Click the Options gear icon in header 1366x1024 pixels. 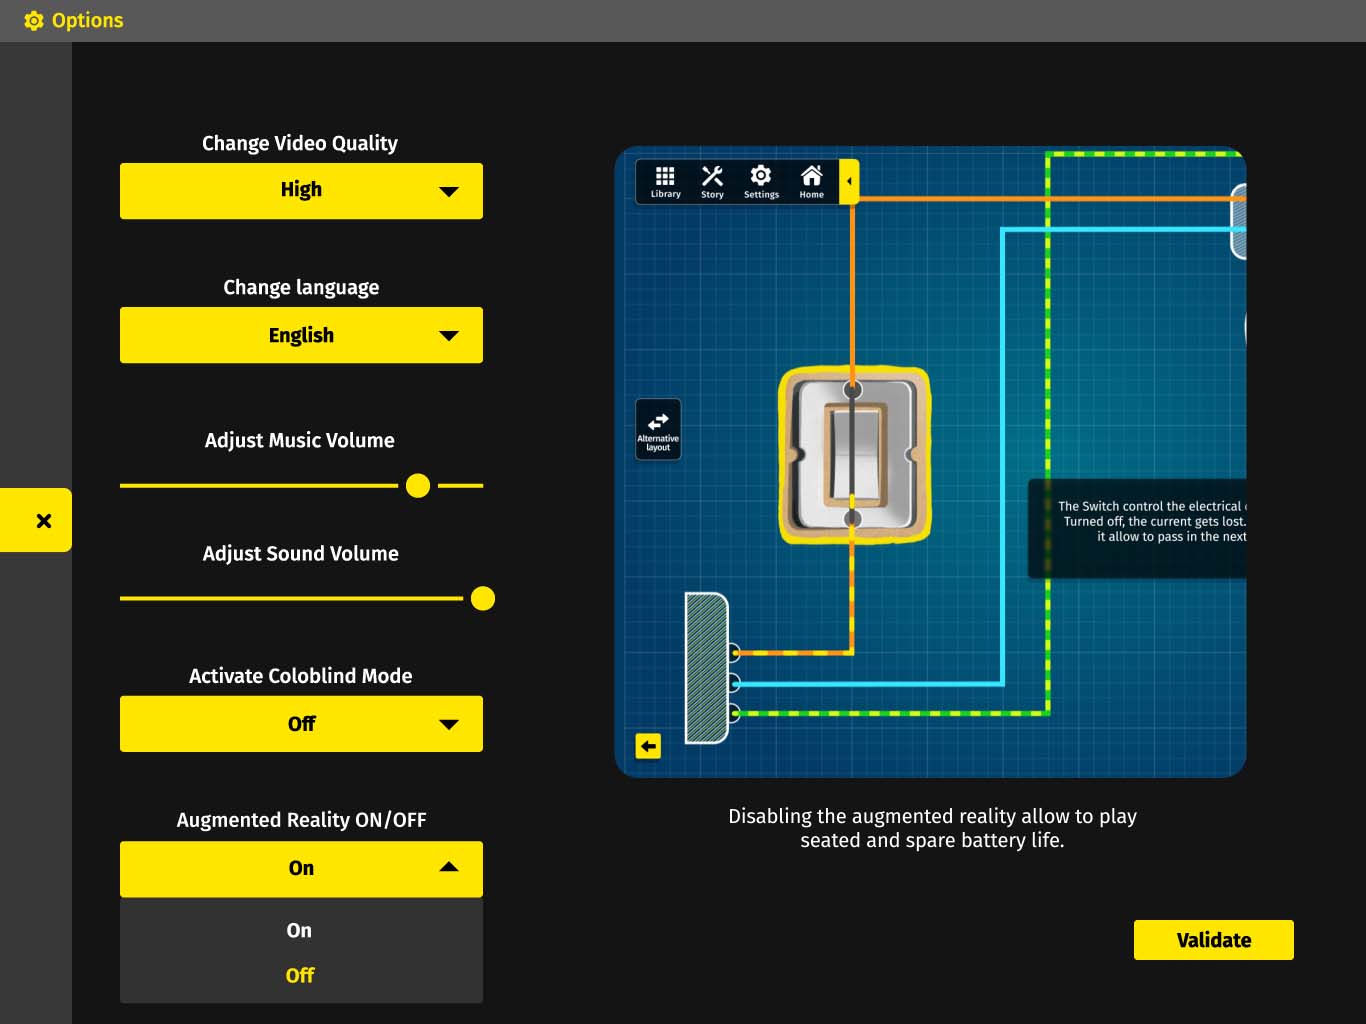tap(33, 21)
